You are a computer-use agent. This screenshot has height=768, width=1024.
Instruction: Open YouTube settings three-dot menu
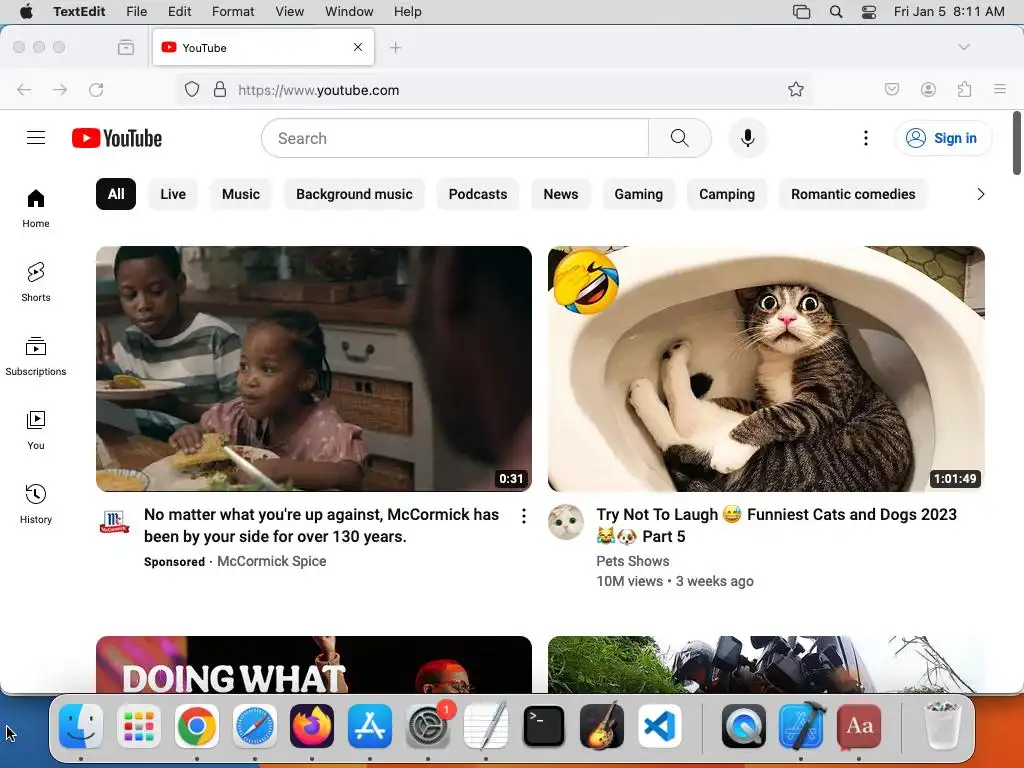(x=866, y=138)
